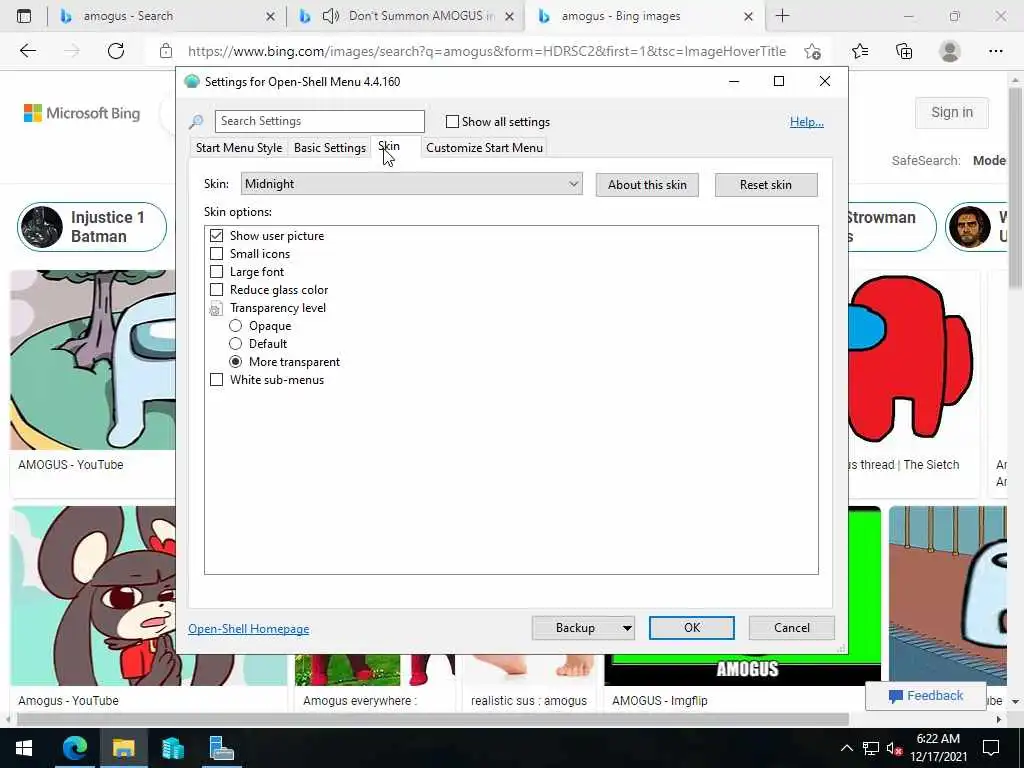Click AMOGUS - YouTube caption text
Image resolution: width=1024 pixels, height=768 pixels.
click(x=71, y=464)
